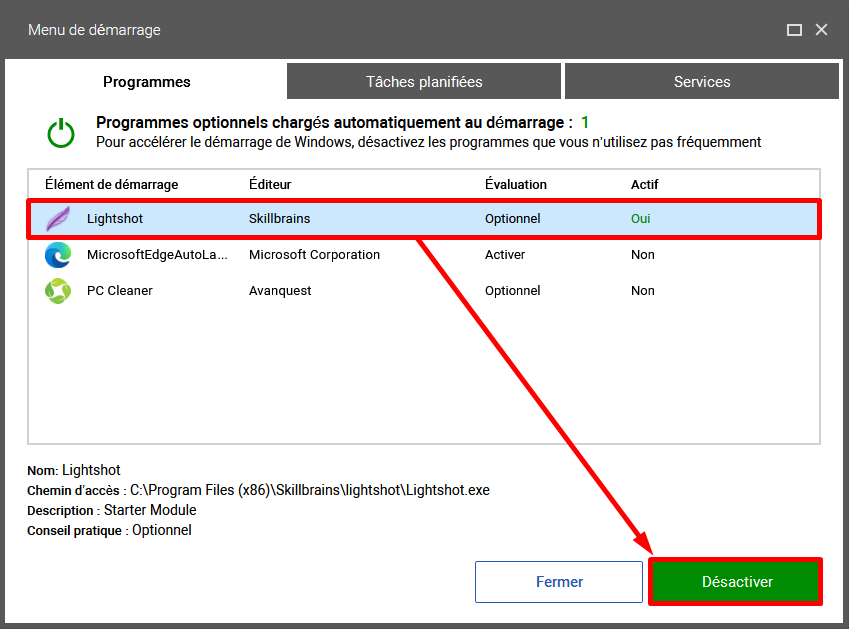Select the Microsoft Corporation editor cell
The image size is (849, 629).
(314, 255)
